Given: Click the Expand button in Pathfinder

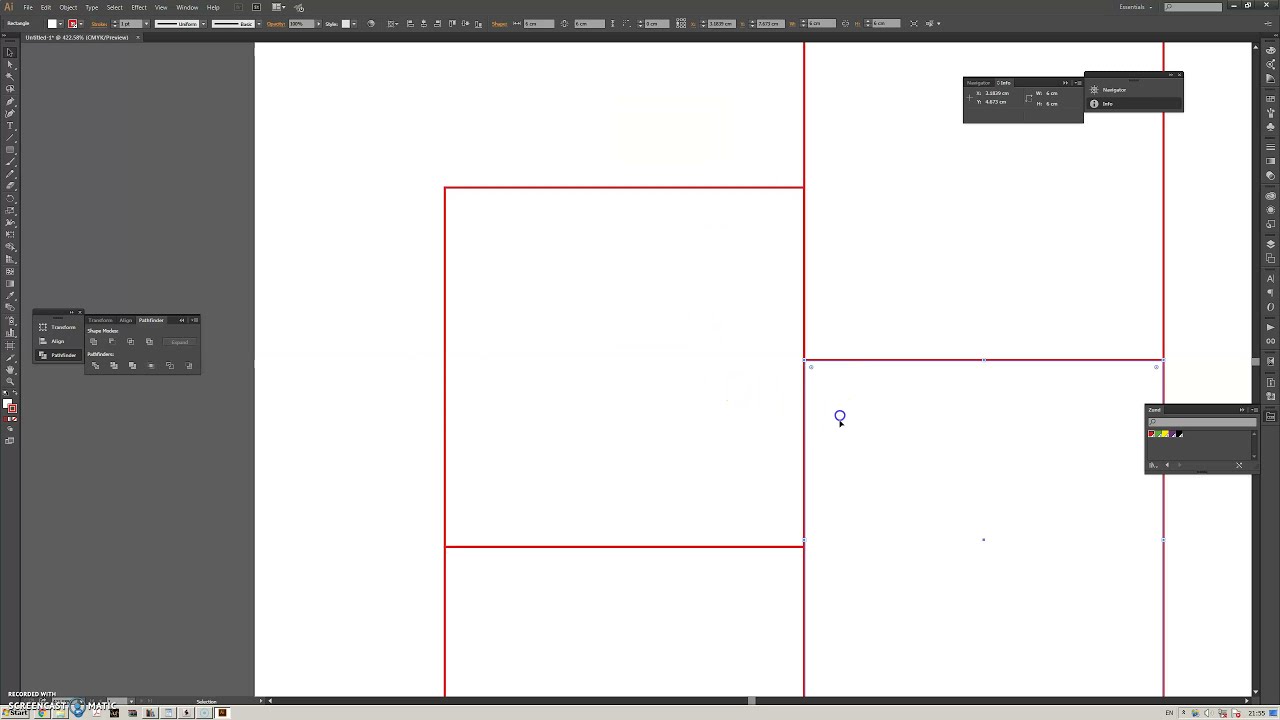Looking at the screenshot, I should click(x=180, y=342).
